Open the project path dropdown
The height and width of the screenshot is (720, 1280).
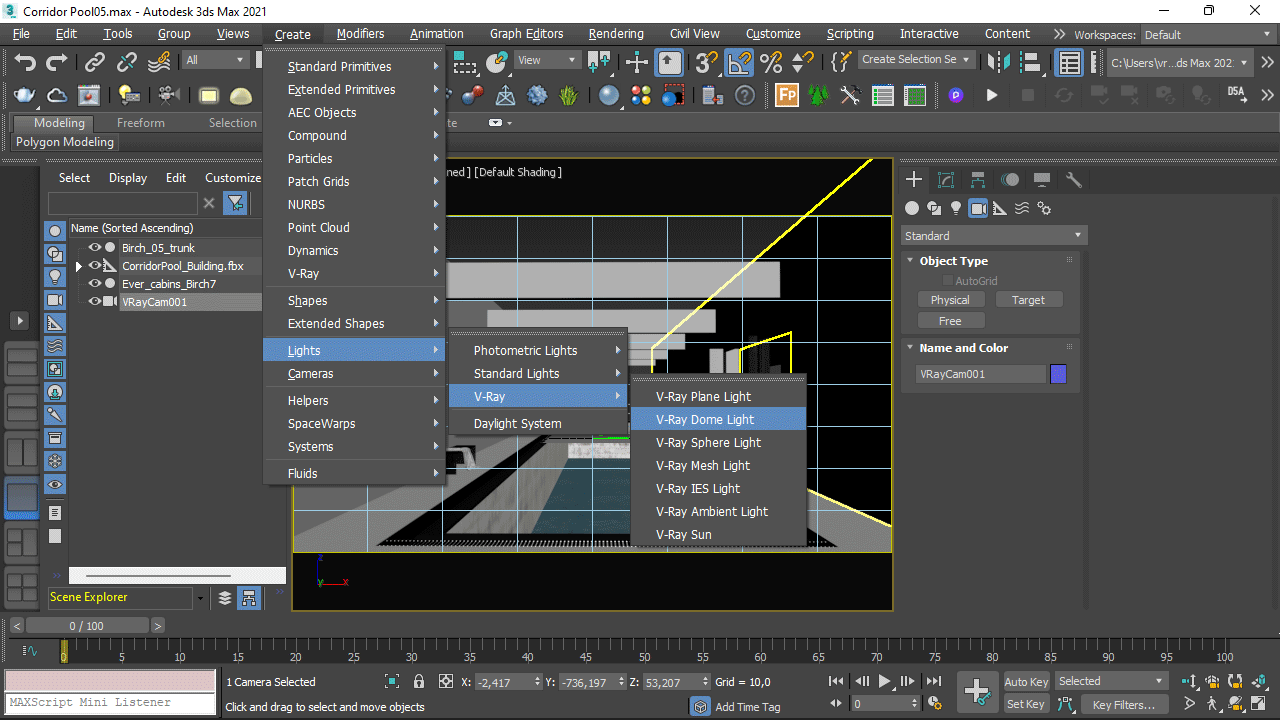1181,62
